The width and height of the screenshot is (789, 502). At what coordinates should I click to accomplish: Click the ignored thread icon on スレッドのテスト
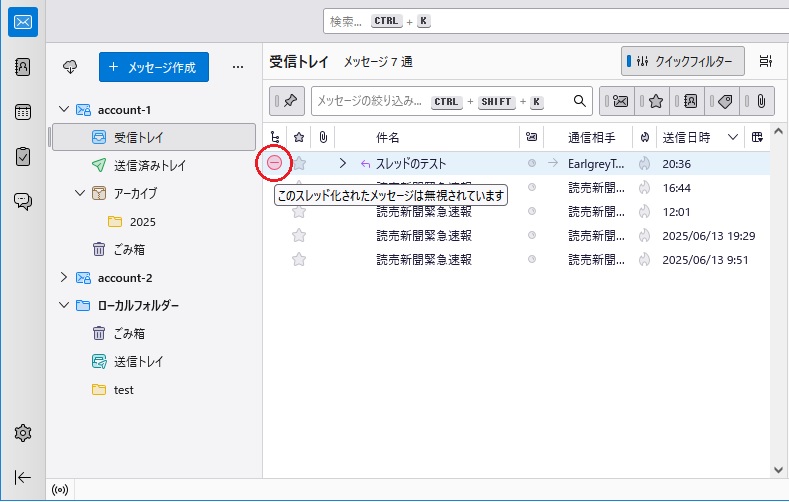(274, 163)
